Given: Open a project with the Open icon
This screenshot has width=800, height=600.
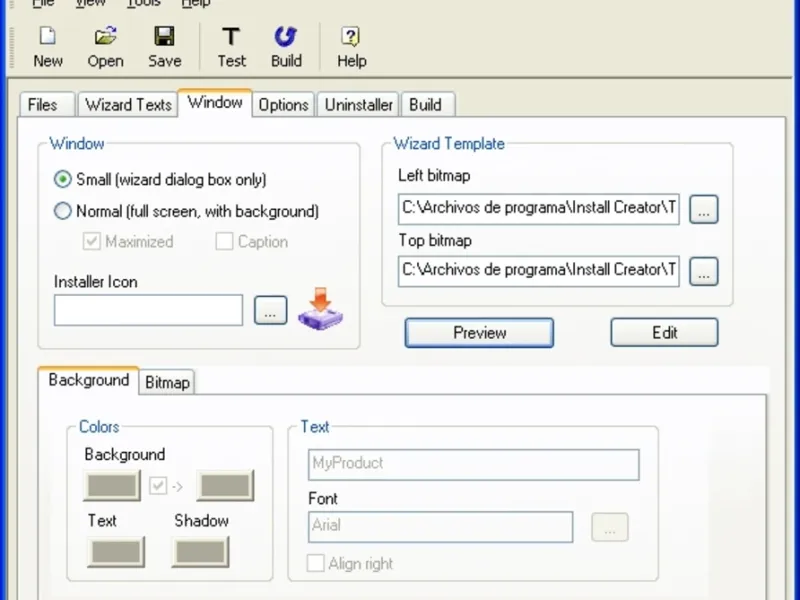Looking at the screenshot, I should click(x=106, y=37).
